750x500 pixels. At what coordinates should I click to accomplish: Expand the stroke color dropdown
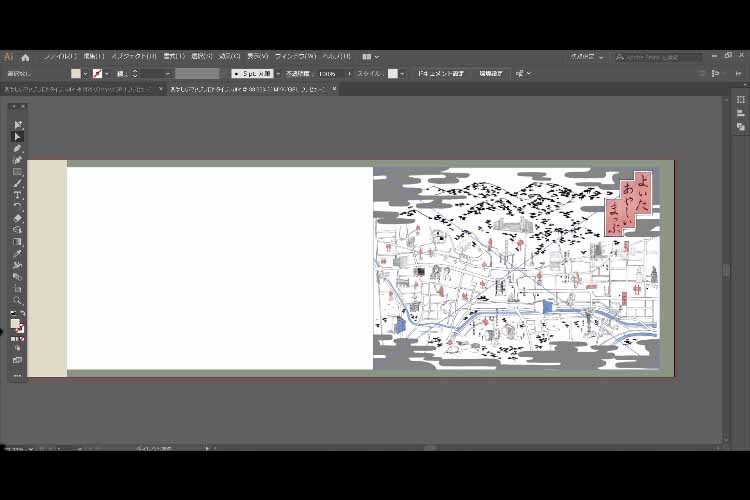pyautogui.click(x=108, y=73)
